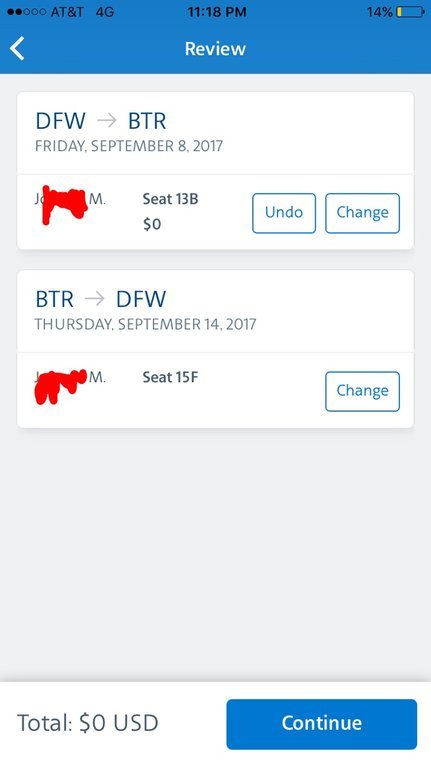
Task: Tap the $0 seat price
Action: [152, 224]
